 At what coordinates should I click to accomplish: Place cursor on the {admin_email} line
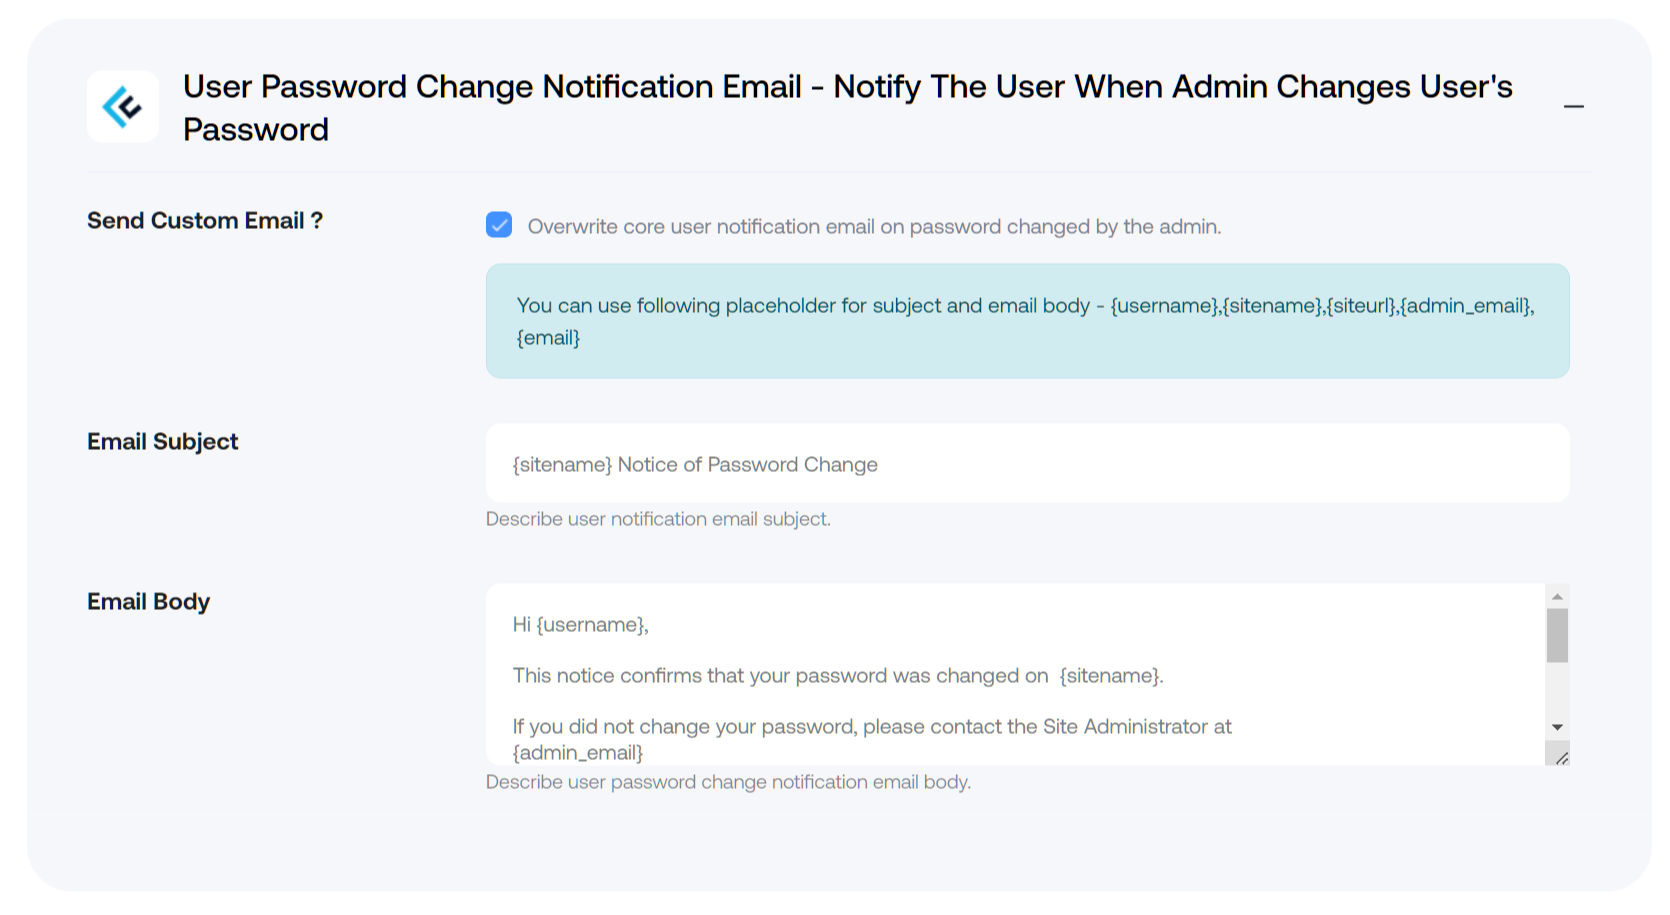(578, 752)
